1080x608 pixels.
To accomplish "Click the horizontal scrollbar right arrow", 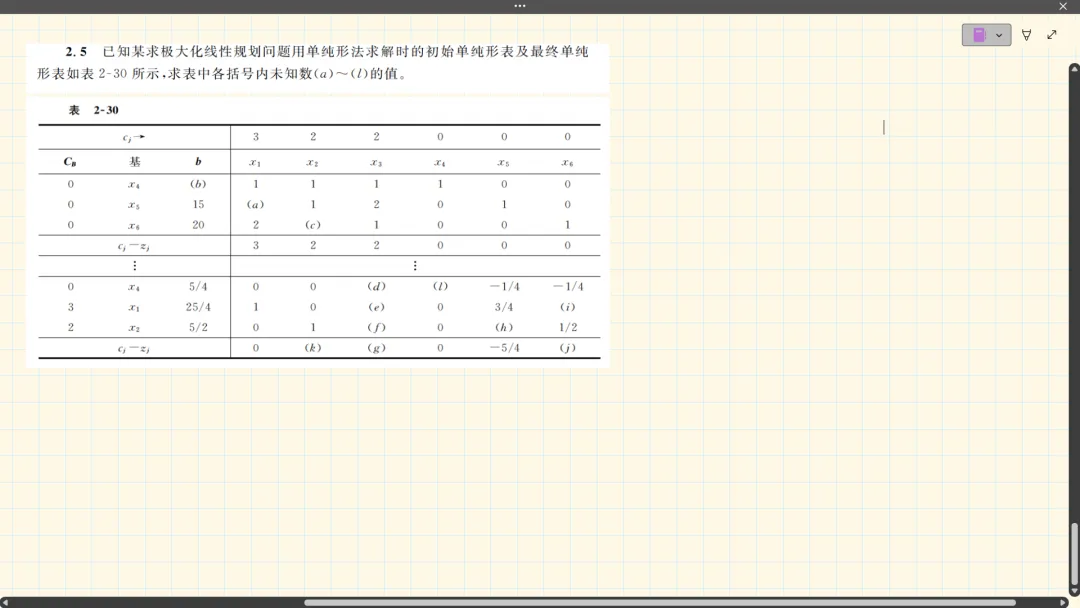I will coord(1063,602).
